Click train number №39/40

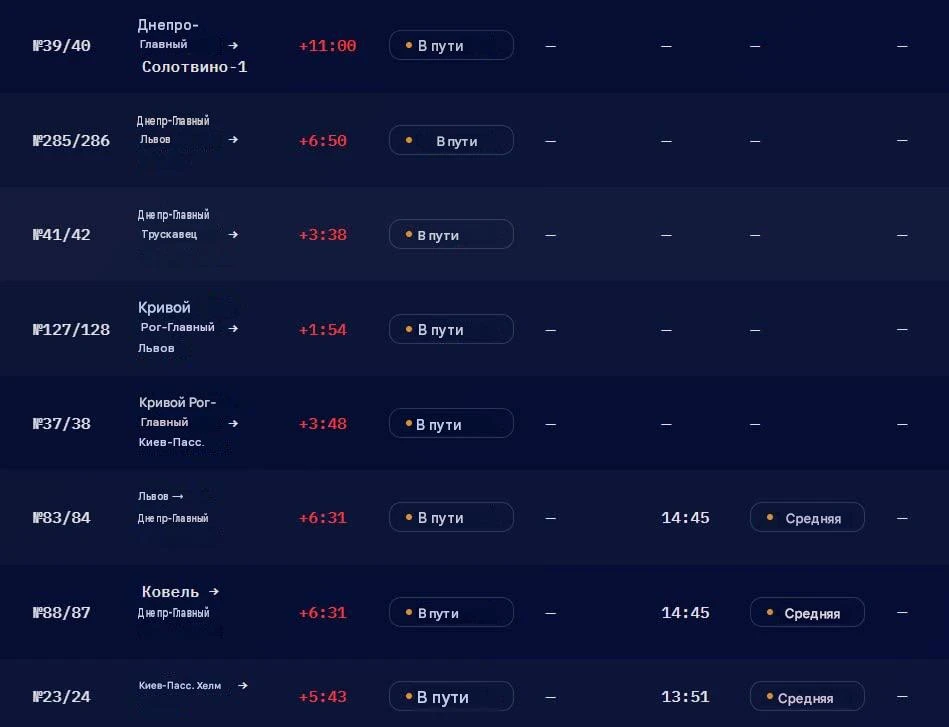pos(62,46)
